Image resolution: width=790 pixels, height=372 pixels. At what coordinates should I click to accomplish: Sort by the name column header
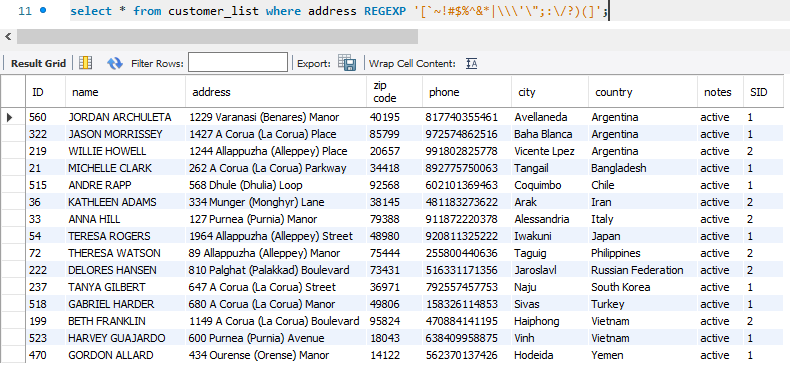[125, 92]
